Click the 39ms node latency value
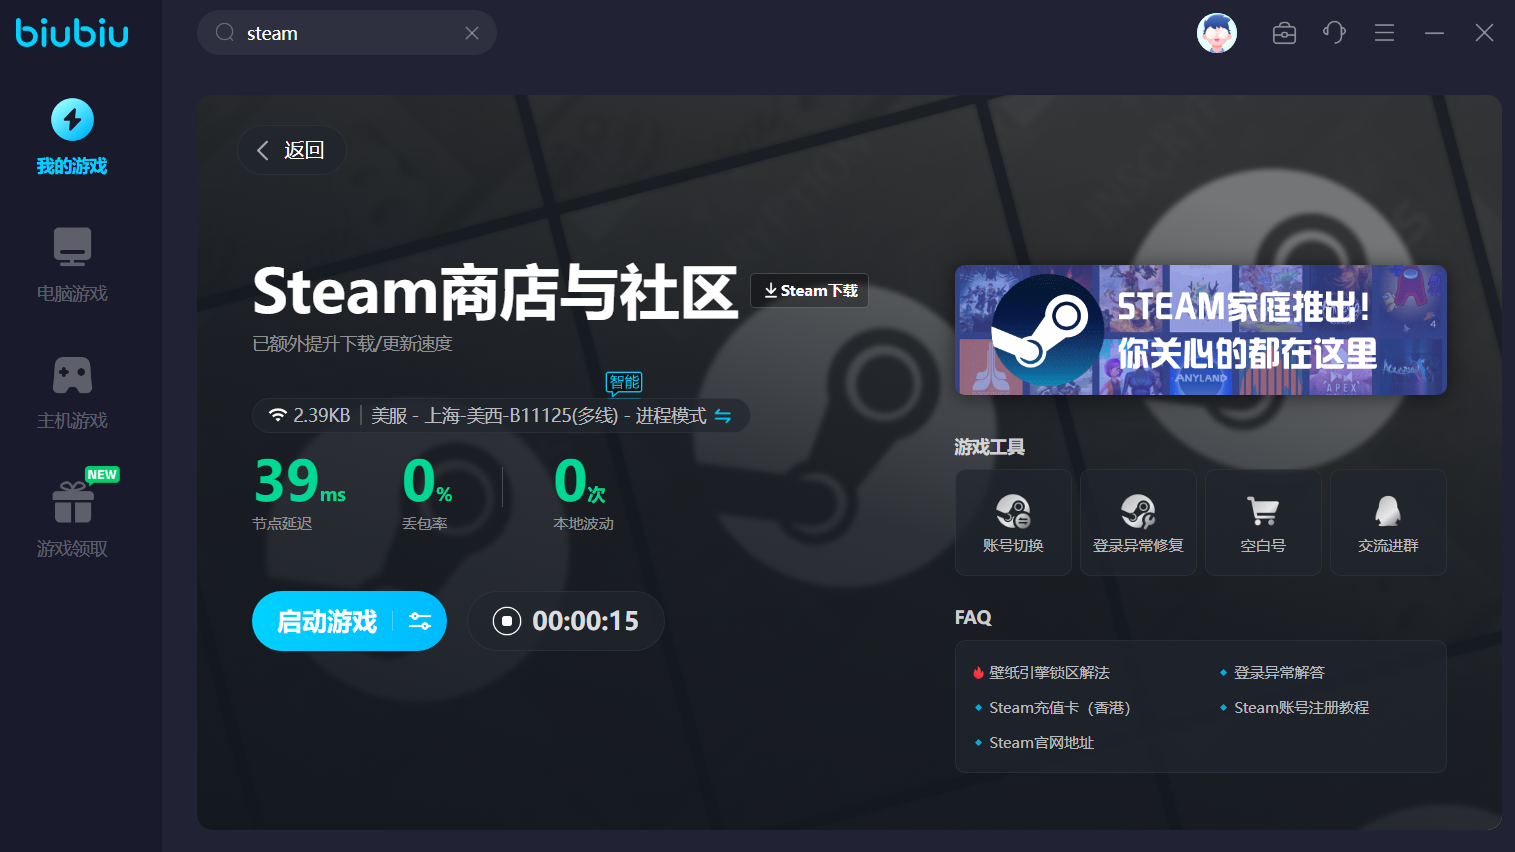The width and height of the screenshot is (1515, 852). [x=300, y=481]
